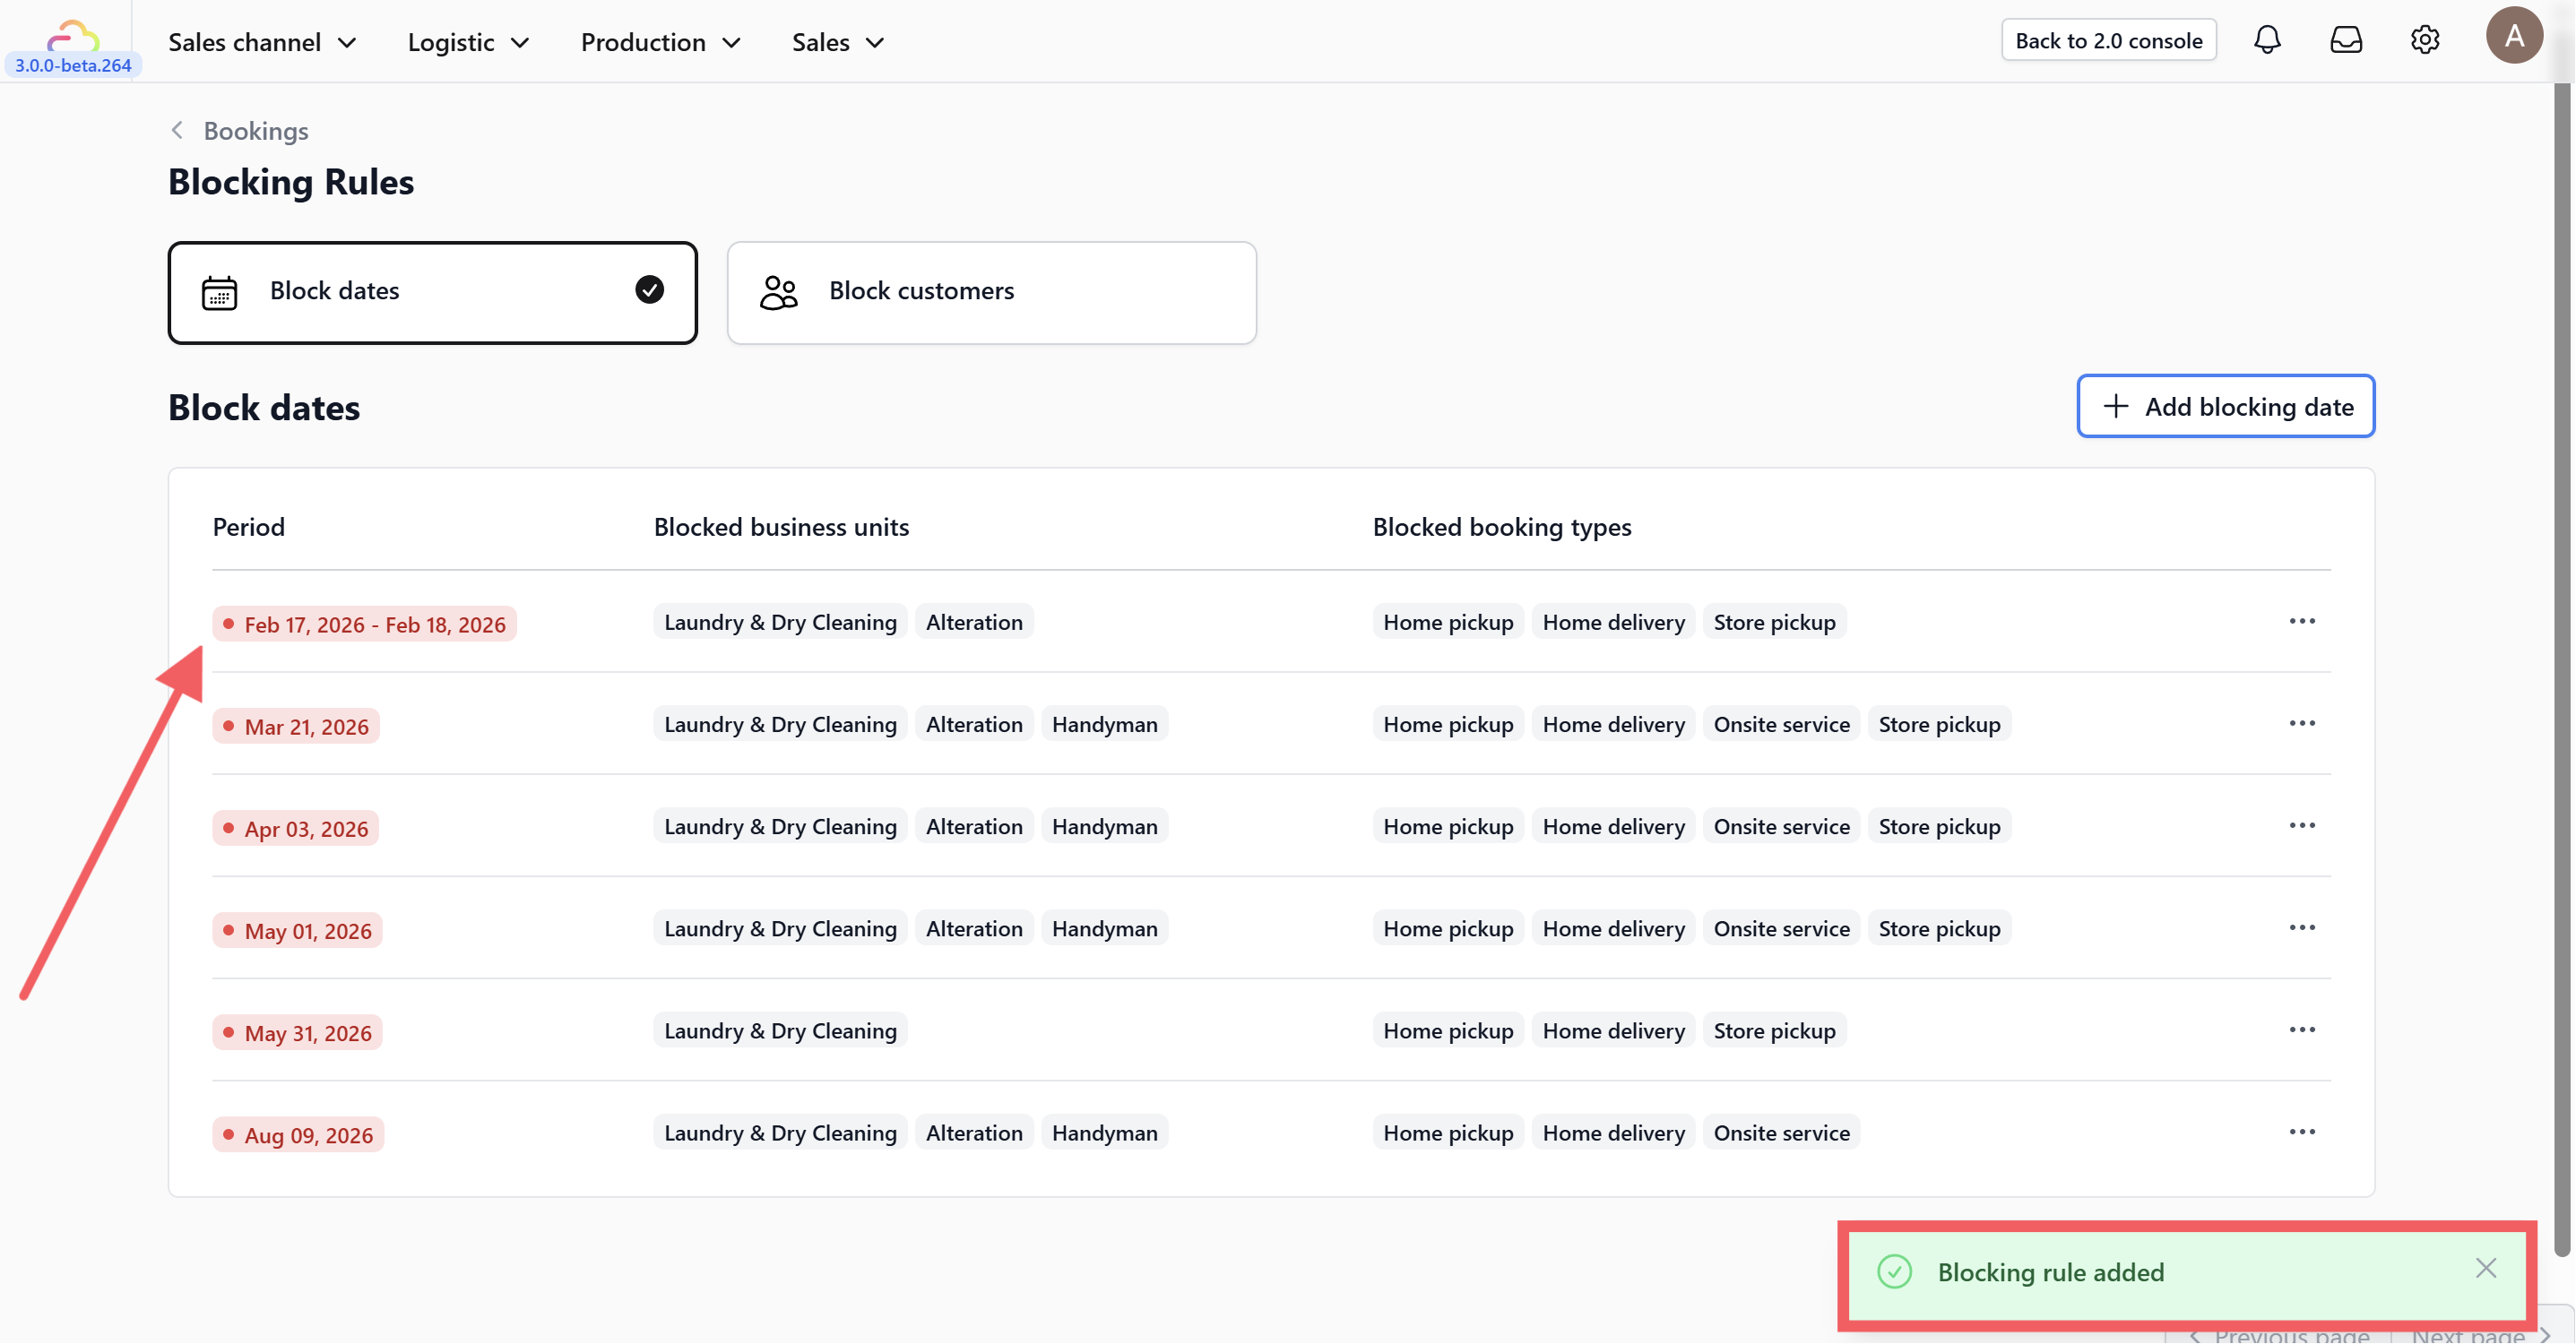Open options for Feb 17 - Feb 18 row
2576x1344 pixels.
[x=2302, y=621]
